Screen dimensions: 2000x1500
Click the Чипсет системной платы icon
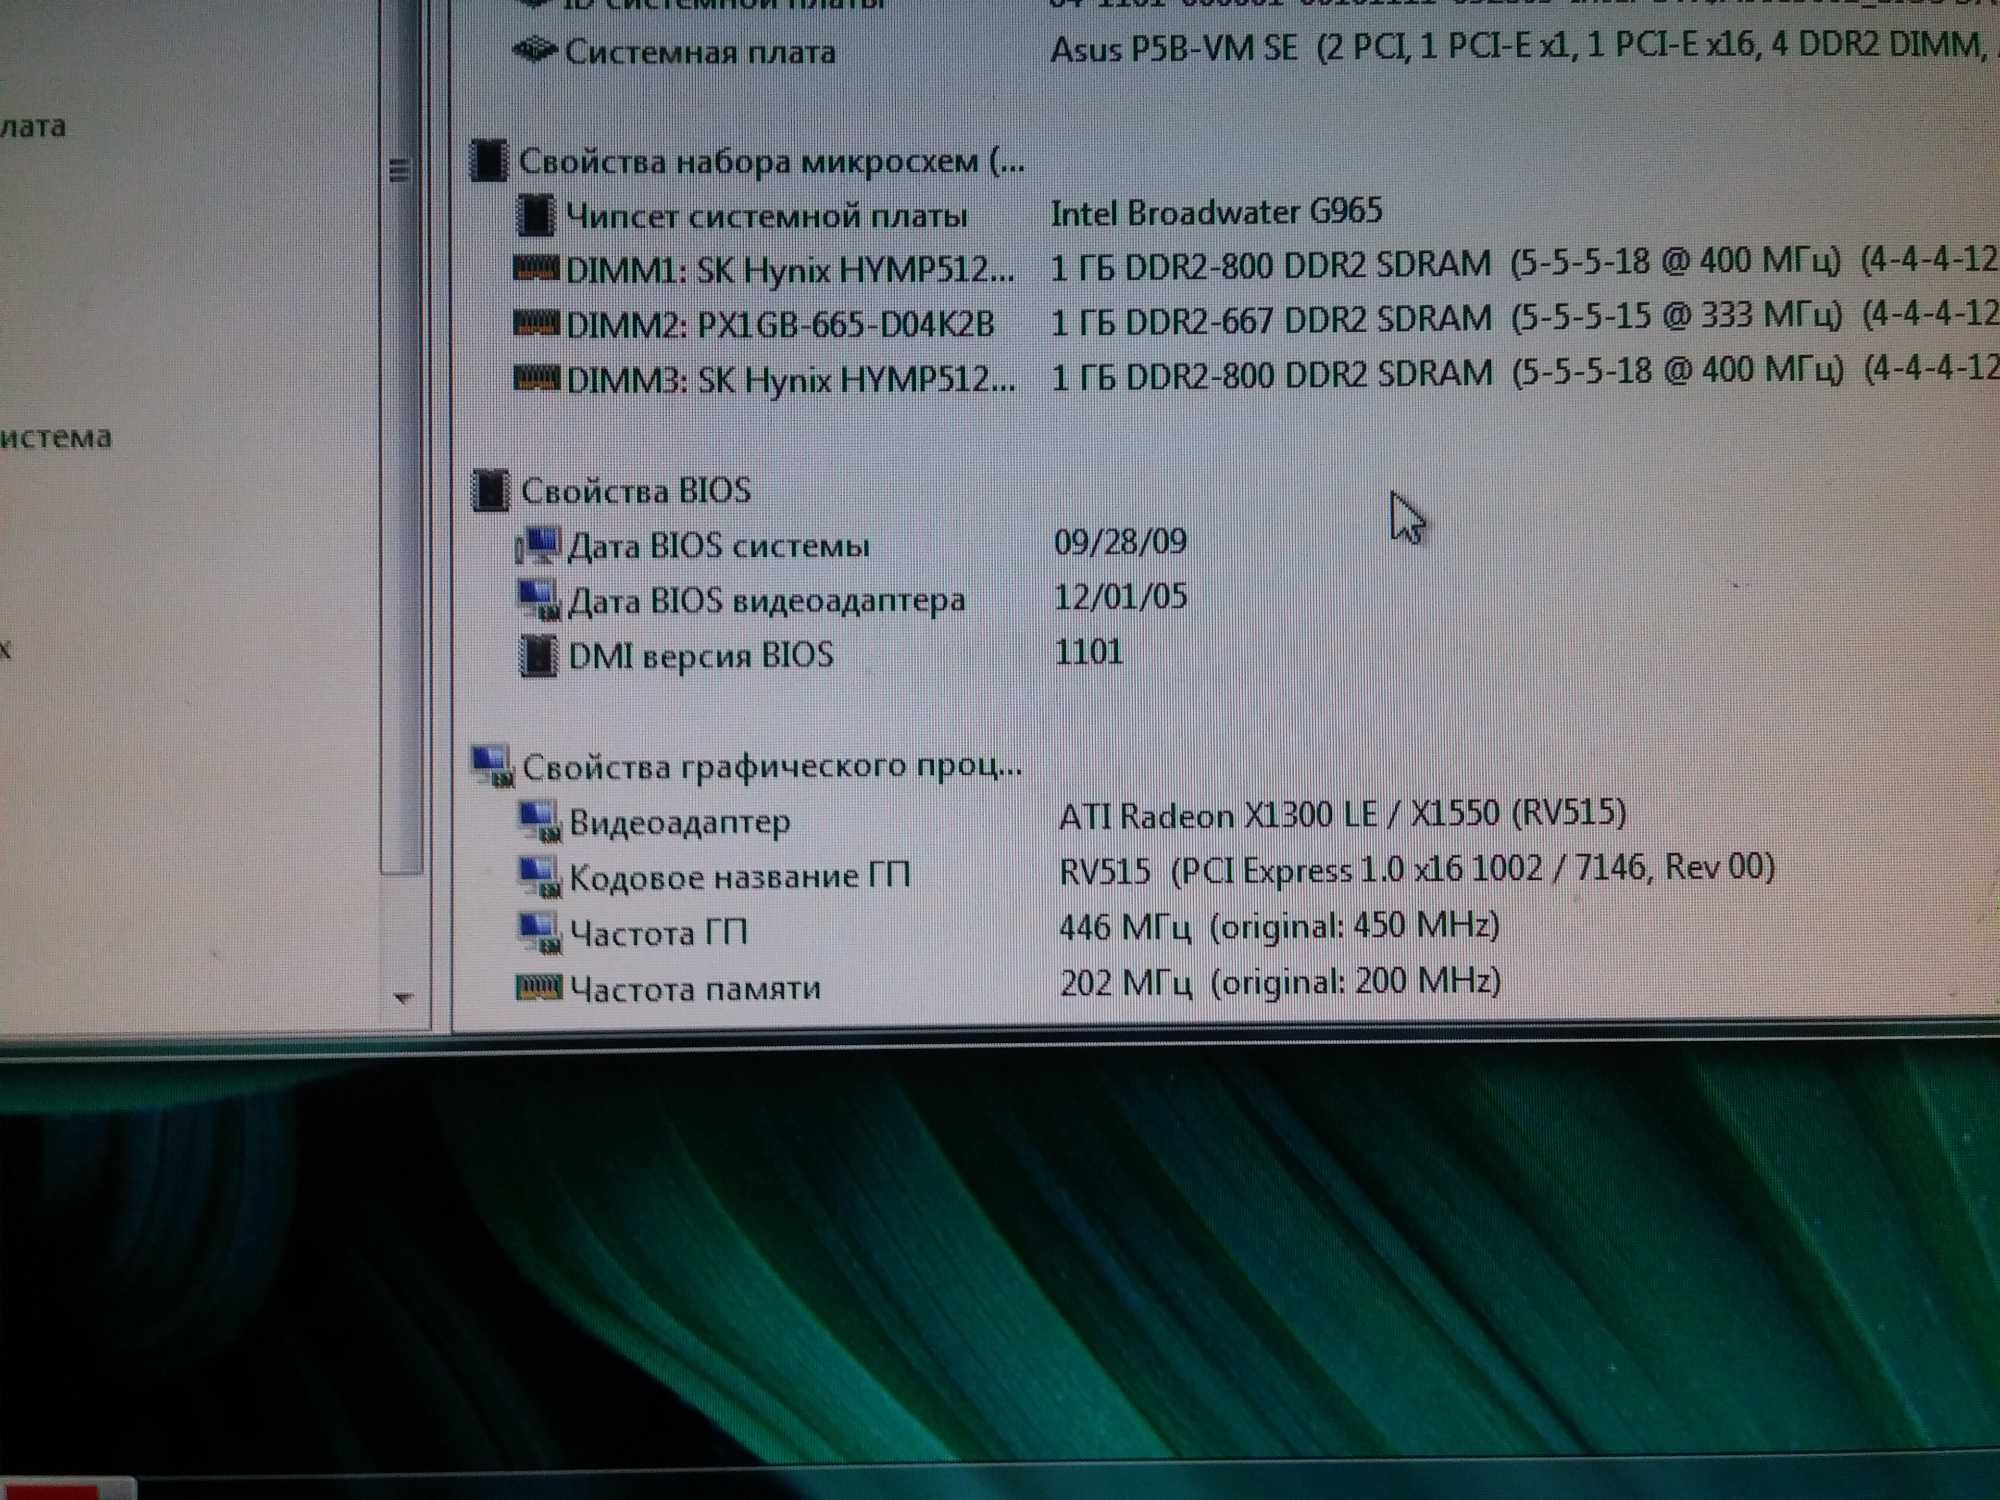click(535, 215)
